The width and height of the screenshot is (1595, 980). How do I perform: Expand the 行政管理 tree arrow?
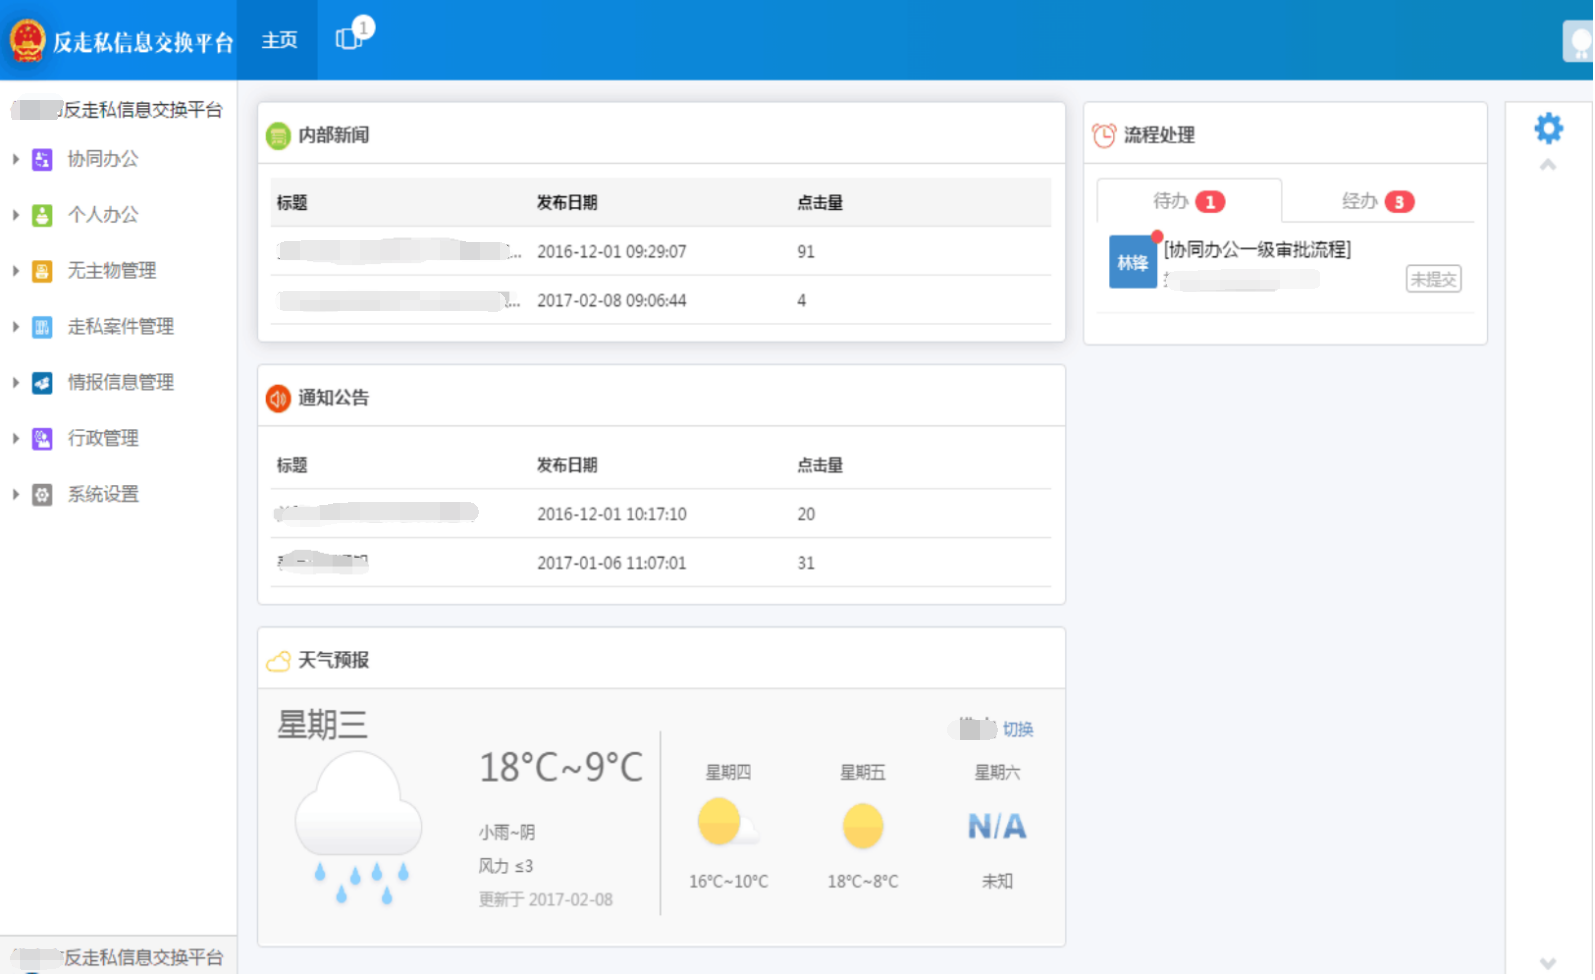pyautogui.click(x=15, y=439)
